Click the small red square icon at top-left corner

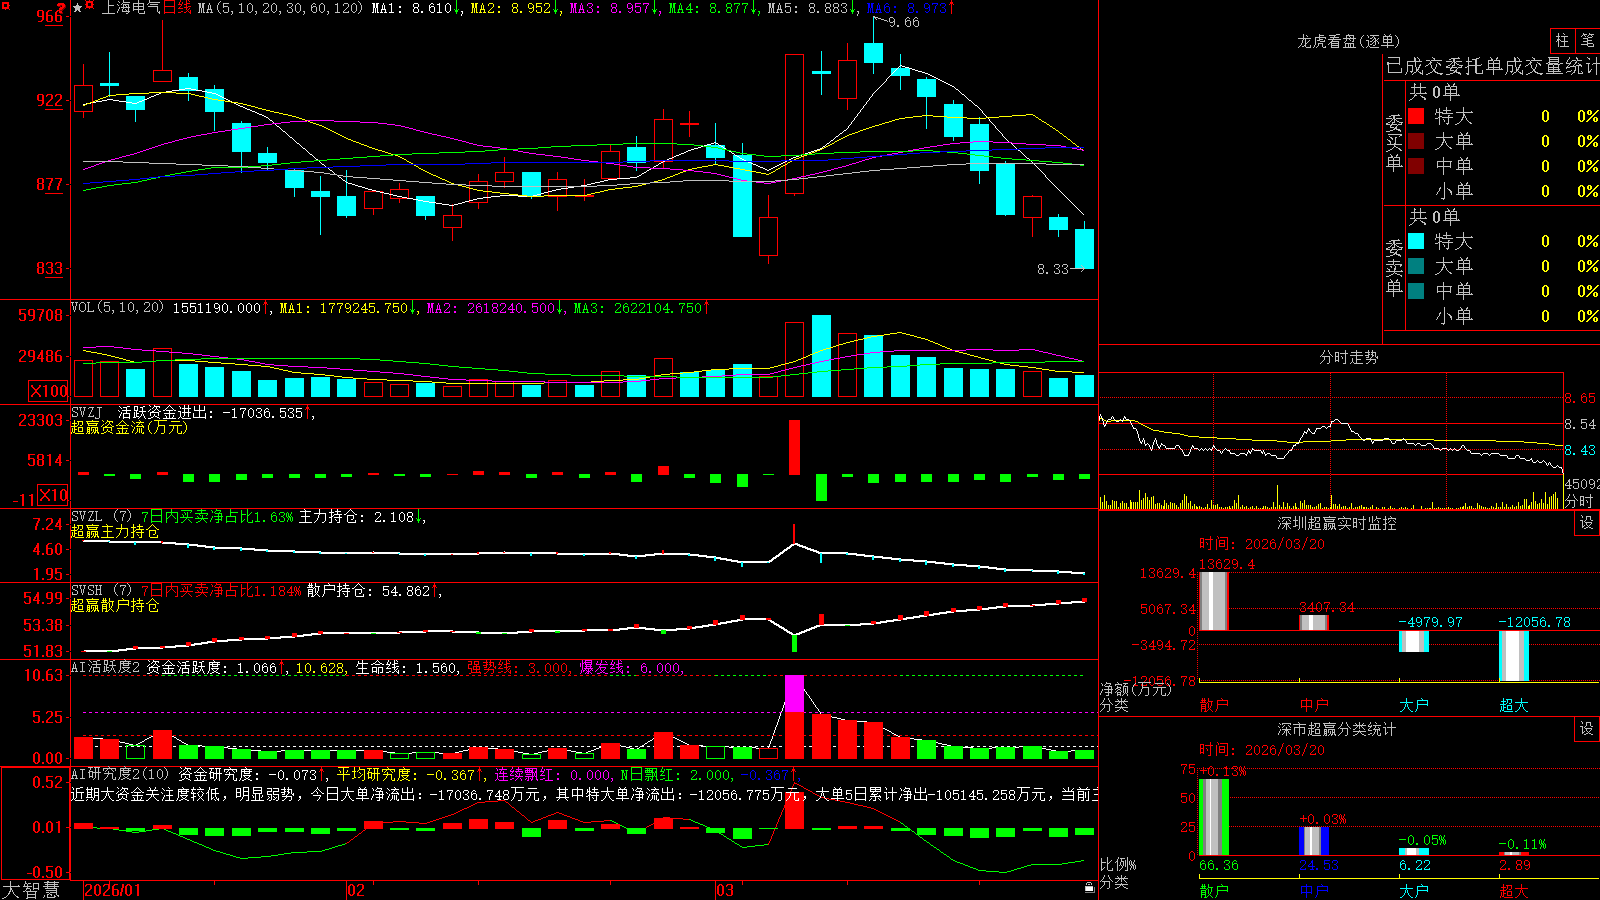click(x=5, y=5)
